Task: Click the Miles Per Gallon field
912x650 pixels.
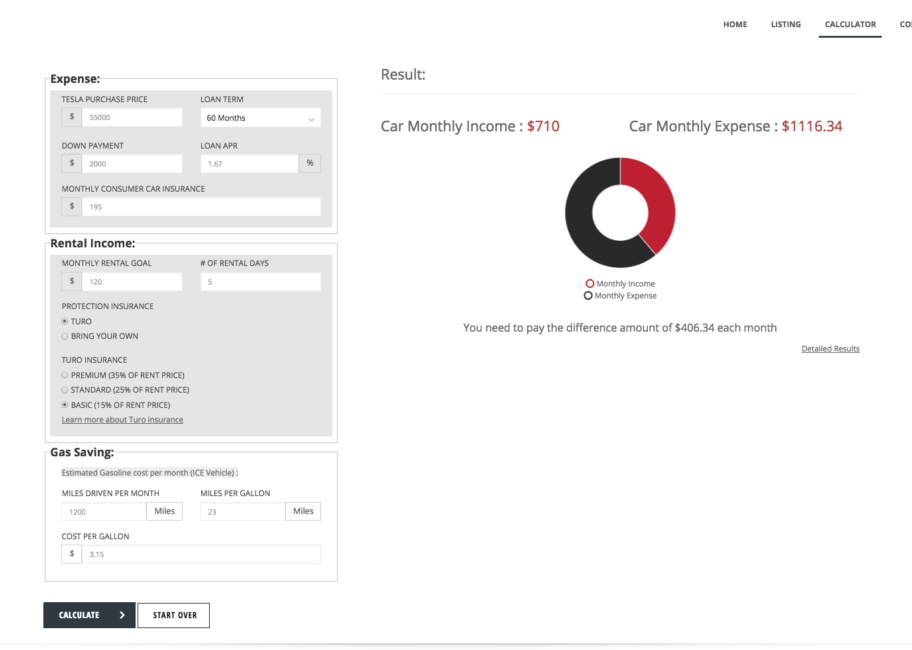Action: point(243,512)
